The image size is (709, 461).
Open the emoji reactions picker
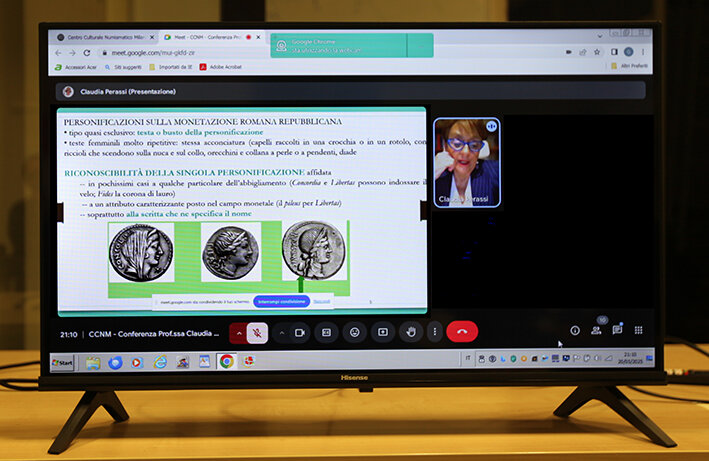[354, 332]
